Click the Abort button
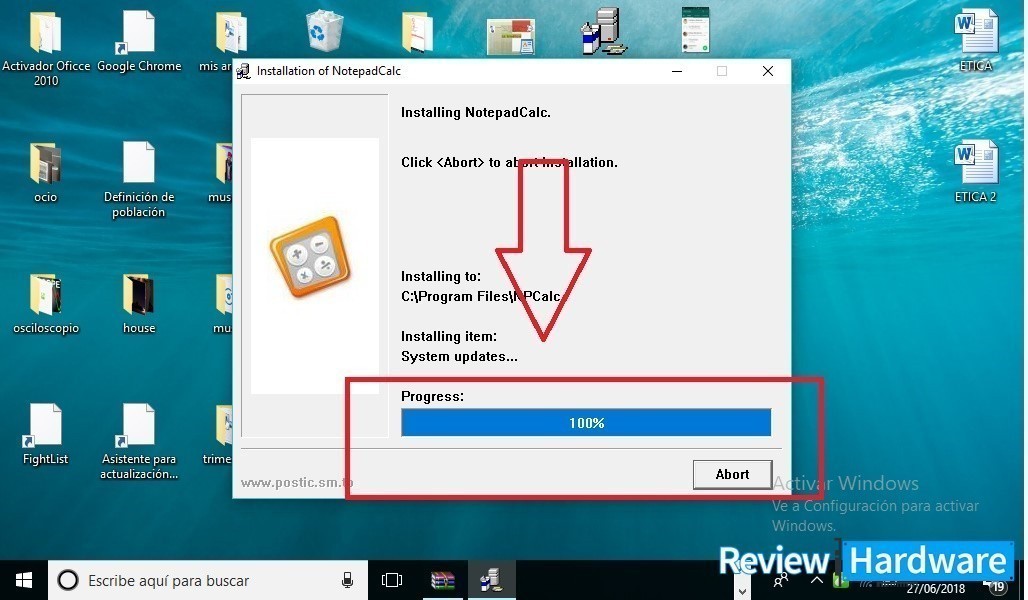 click(732, 474)
